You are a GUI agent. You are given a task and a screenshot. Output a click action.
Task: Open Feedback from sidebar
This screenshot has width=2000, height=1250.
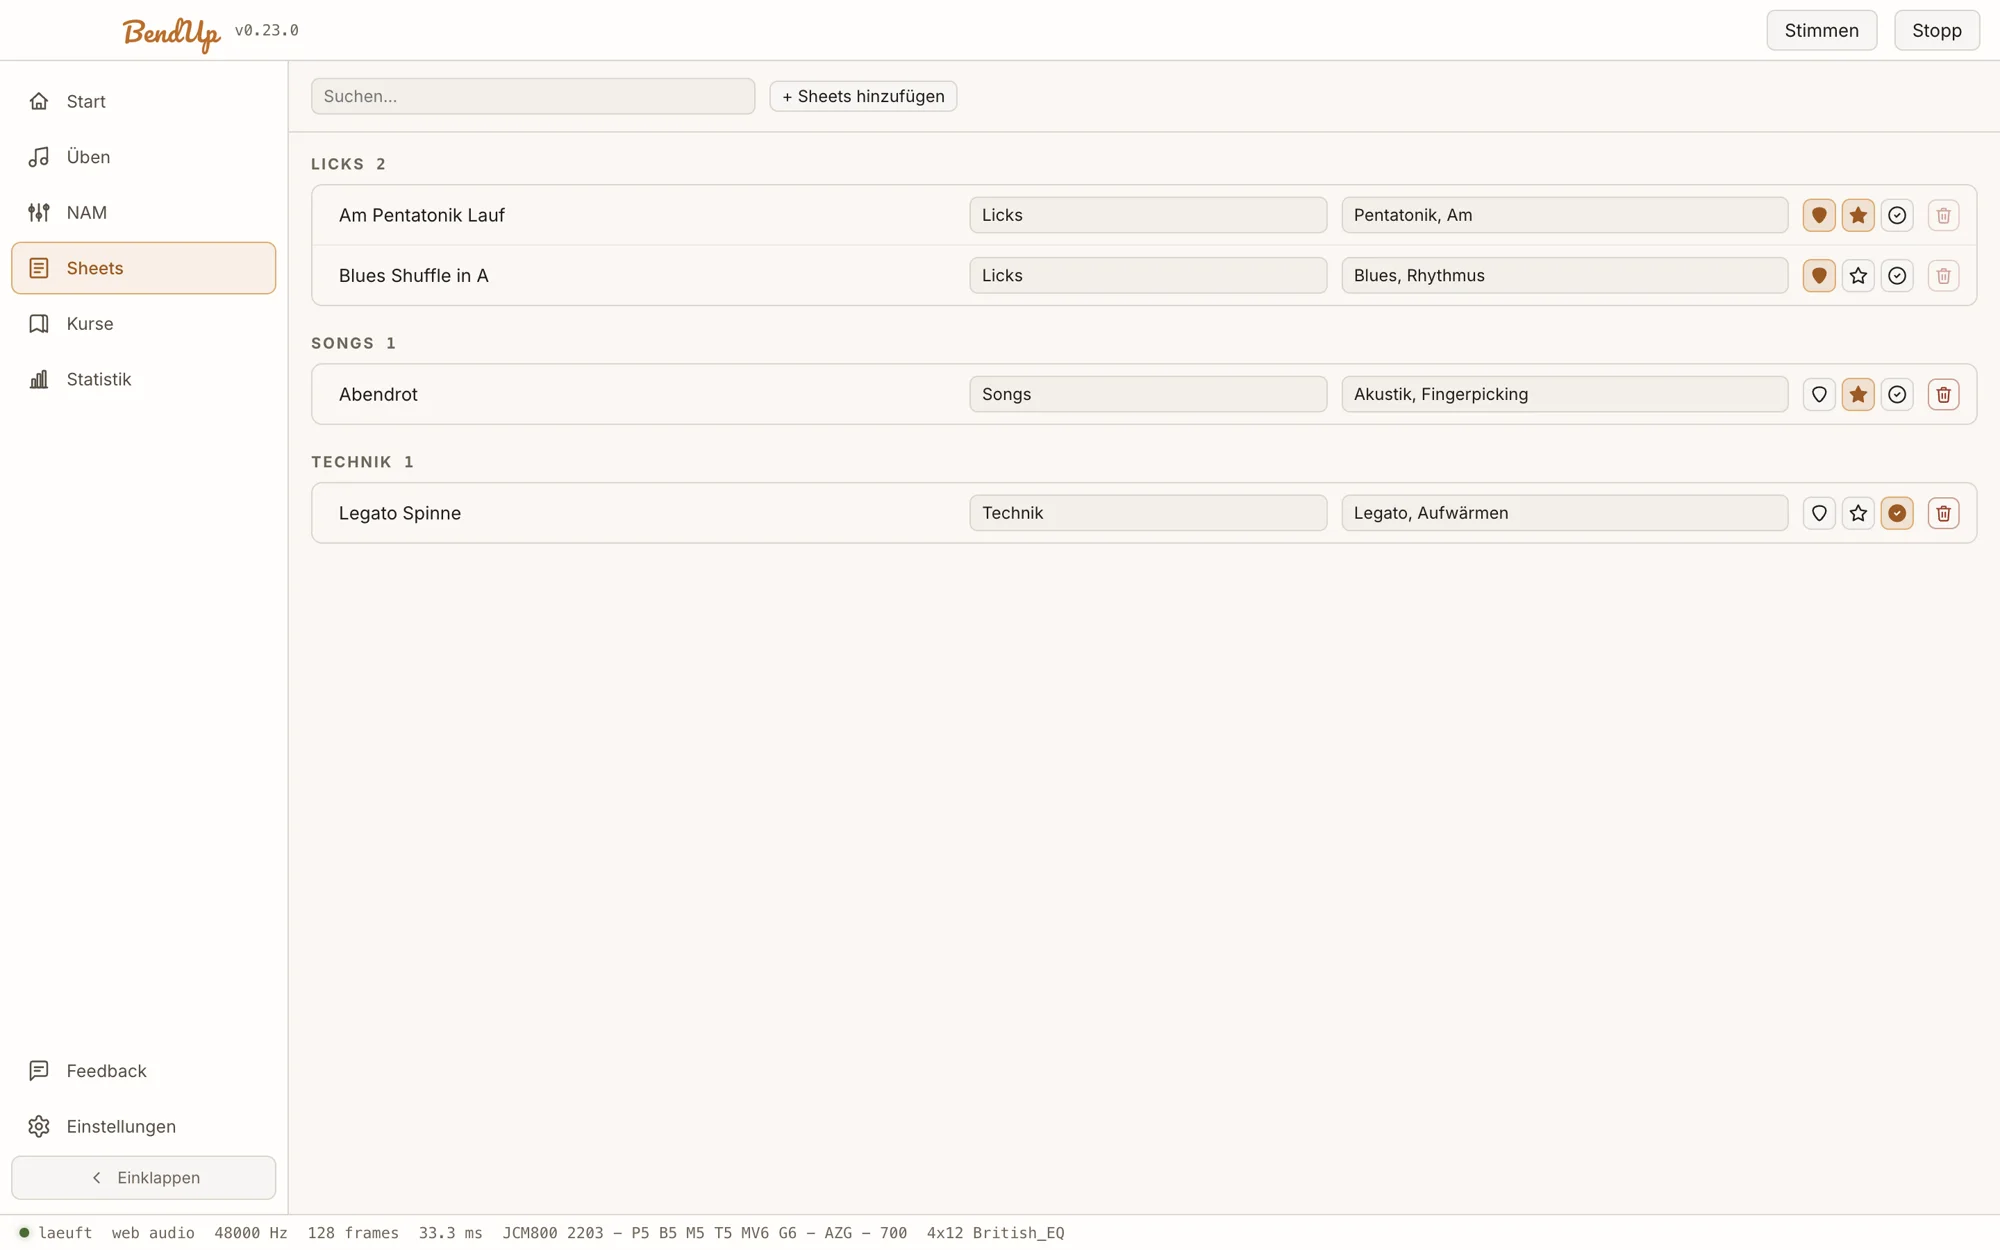pos(143,1071)
